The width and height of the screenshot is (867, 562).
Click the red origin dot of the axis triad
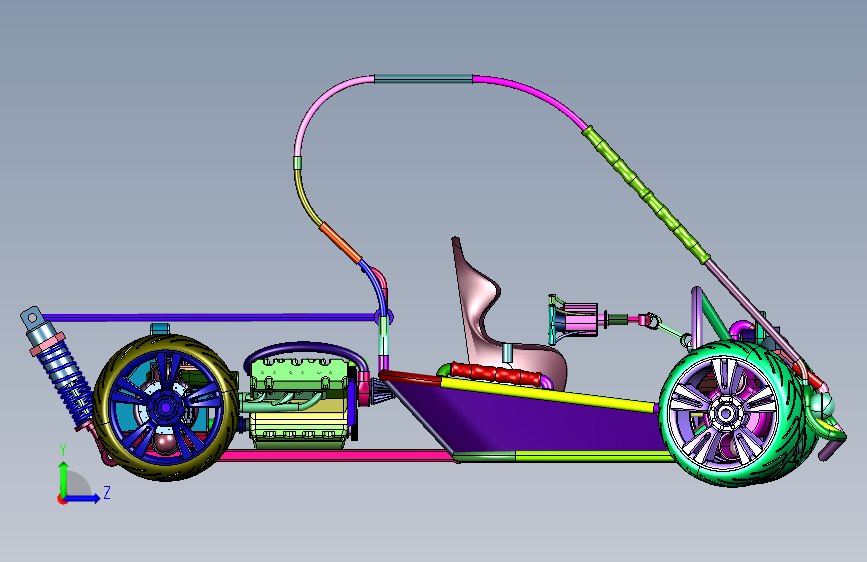pos(62,499)
